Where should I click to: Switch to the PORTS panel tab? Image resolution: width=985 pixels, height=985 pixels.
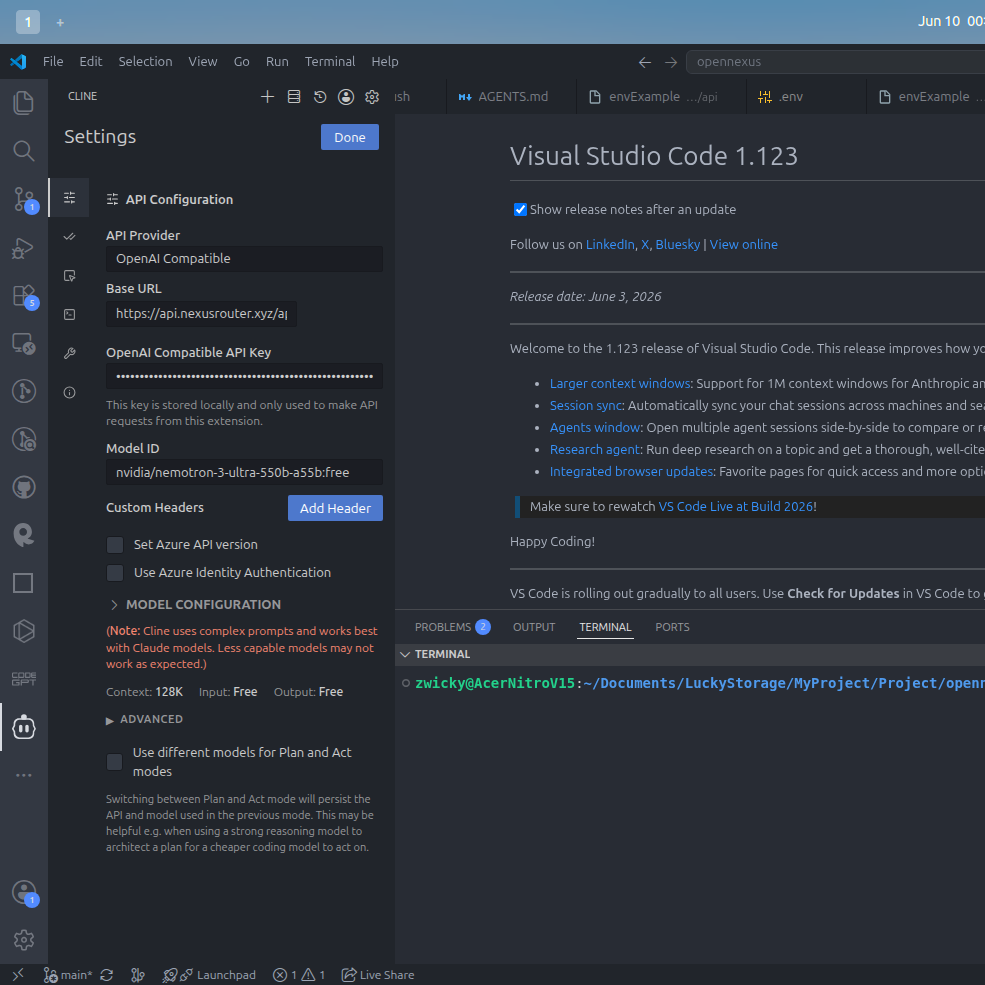click(672, 627)
